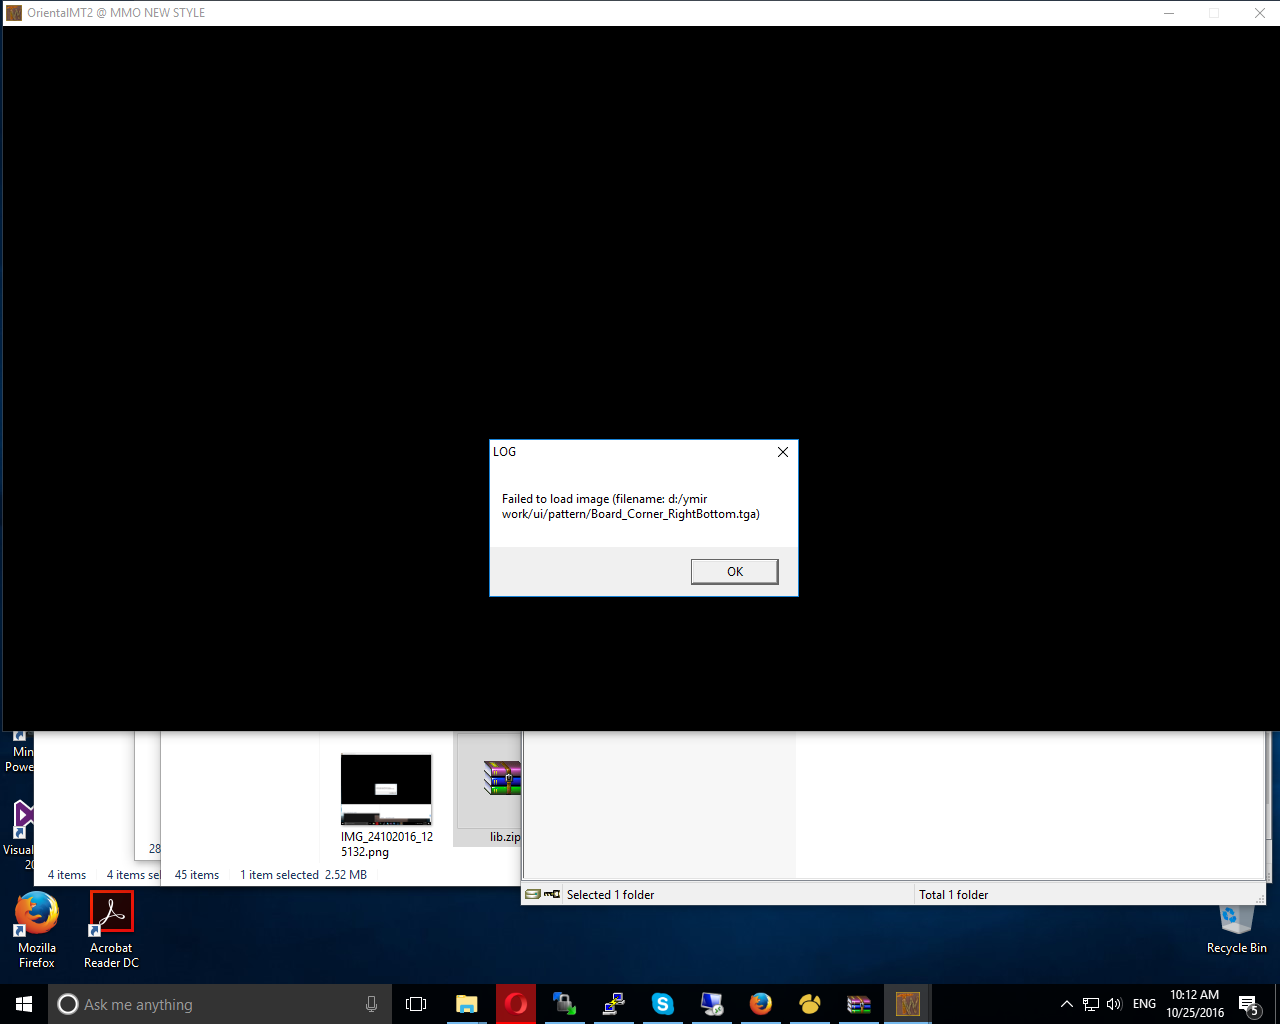Viewport: 1280px width, 1024px height.
Task: Click the Cortana microphone icon
Action: pos(371,1004)
